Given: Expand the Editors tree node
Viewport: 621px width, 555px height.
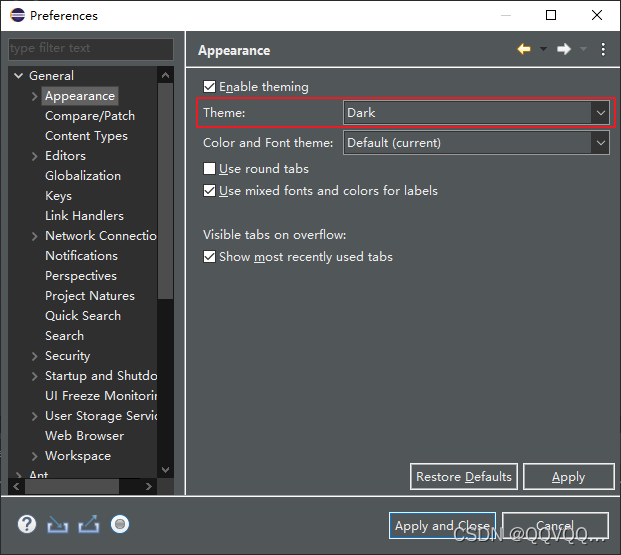Looking at the screenshot, I should pyautogui.click(x=34, y=156).
